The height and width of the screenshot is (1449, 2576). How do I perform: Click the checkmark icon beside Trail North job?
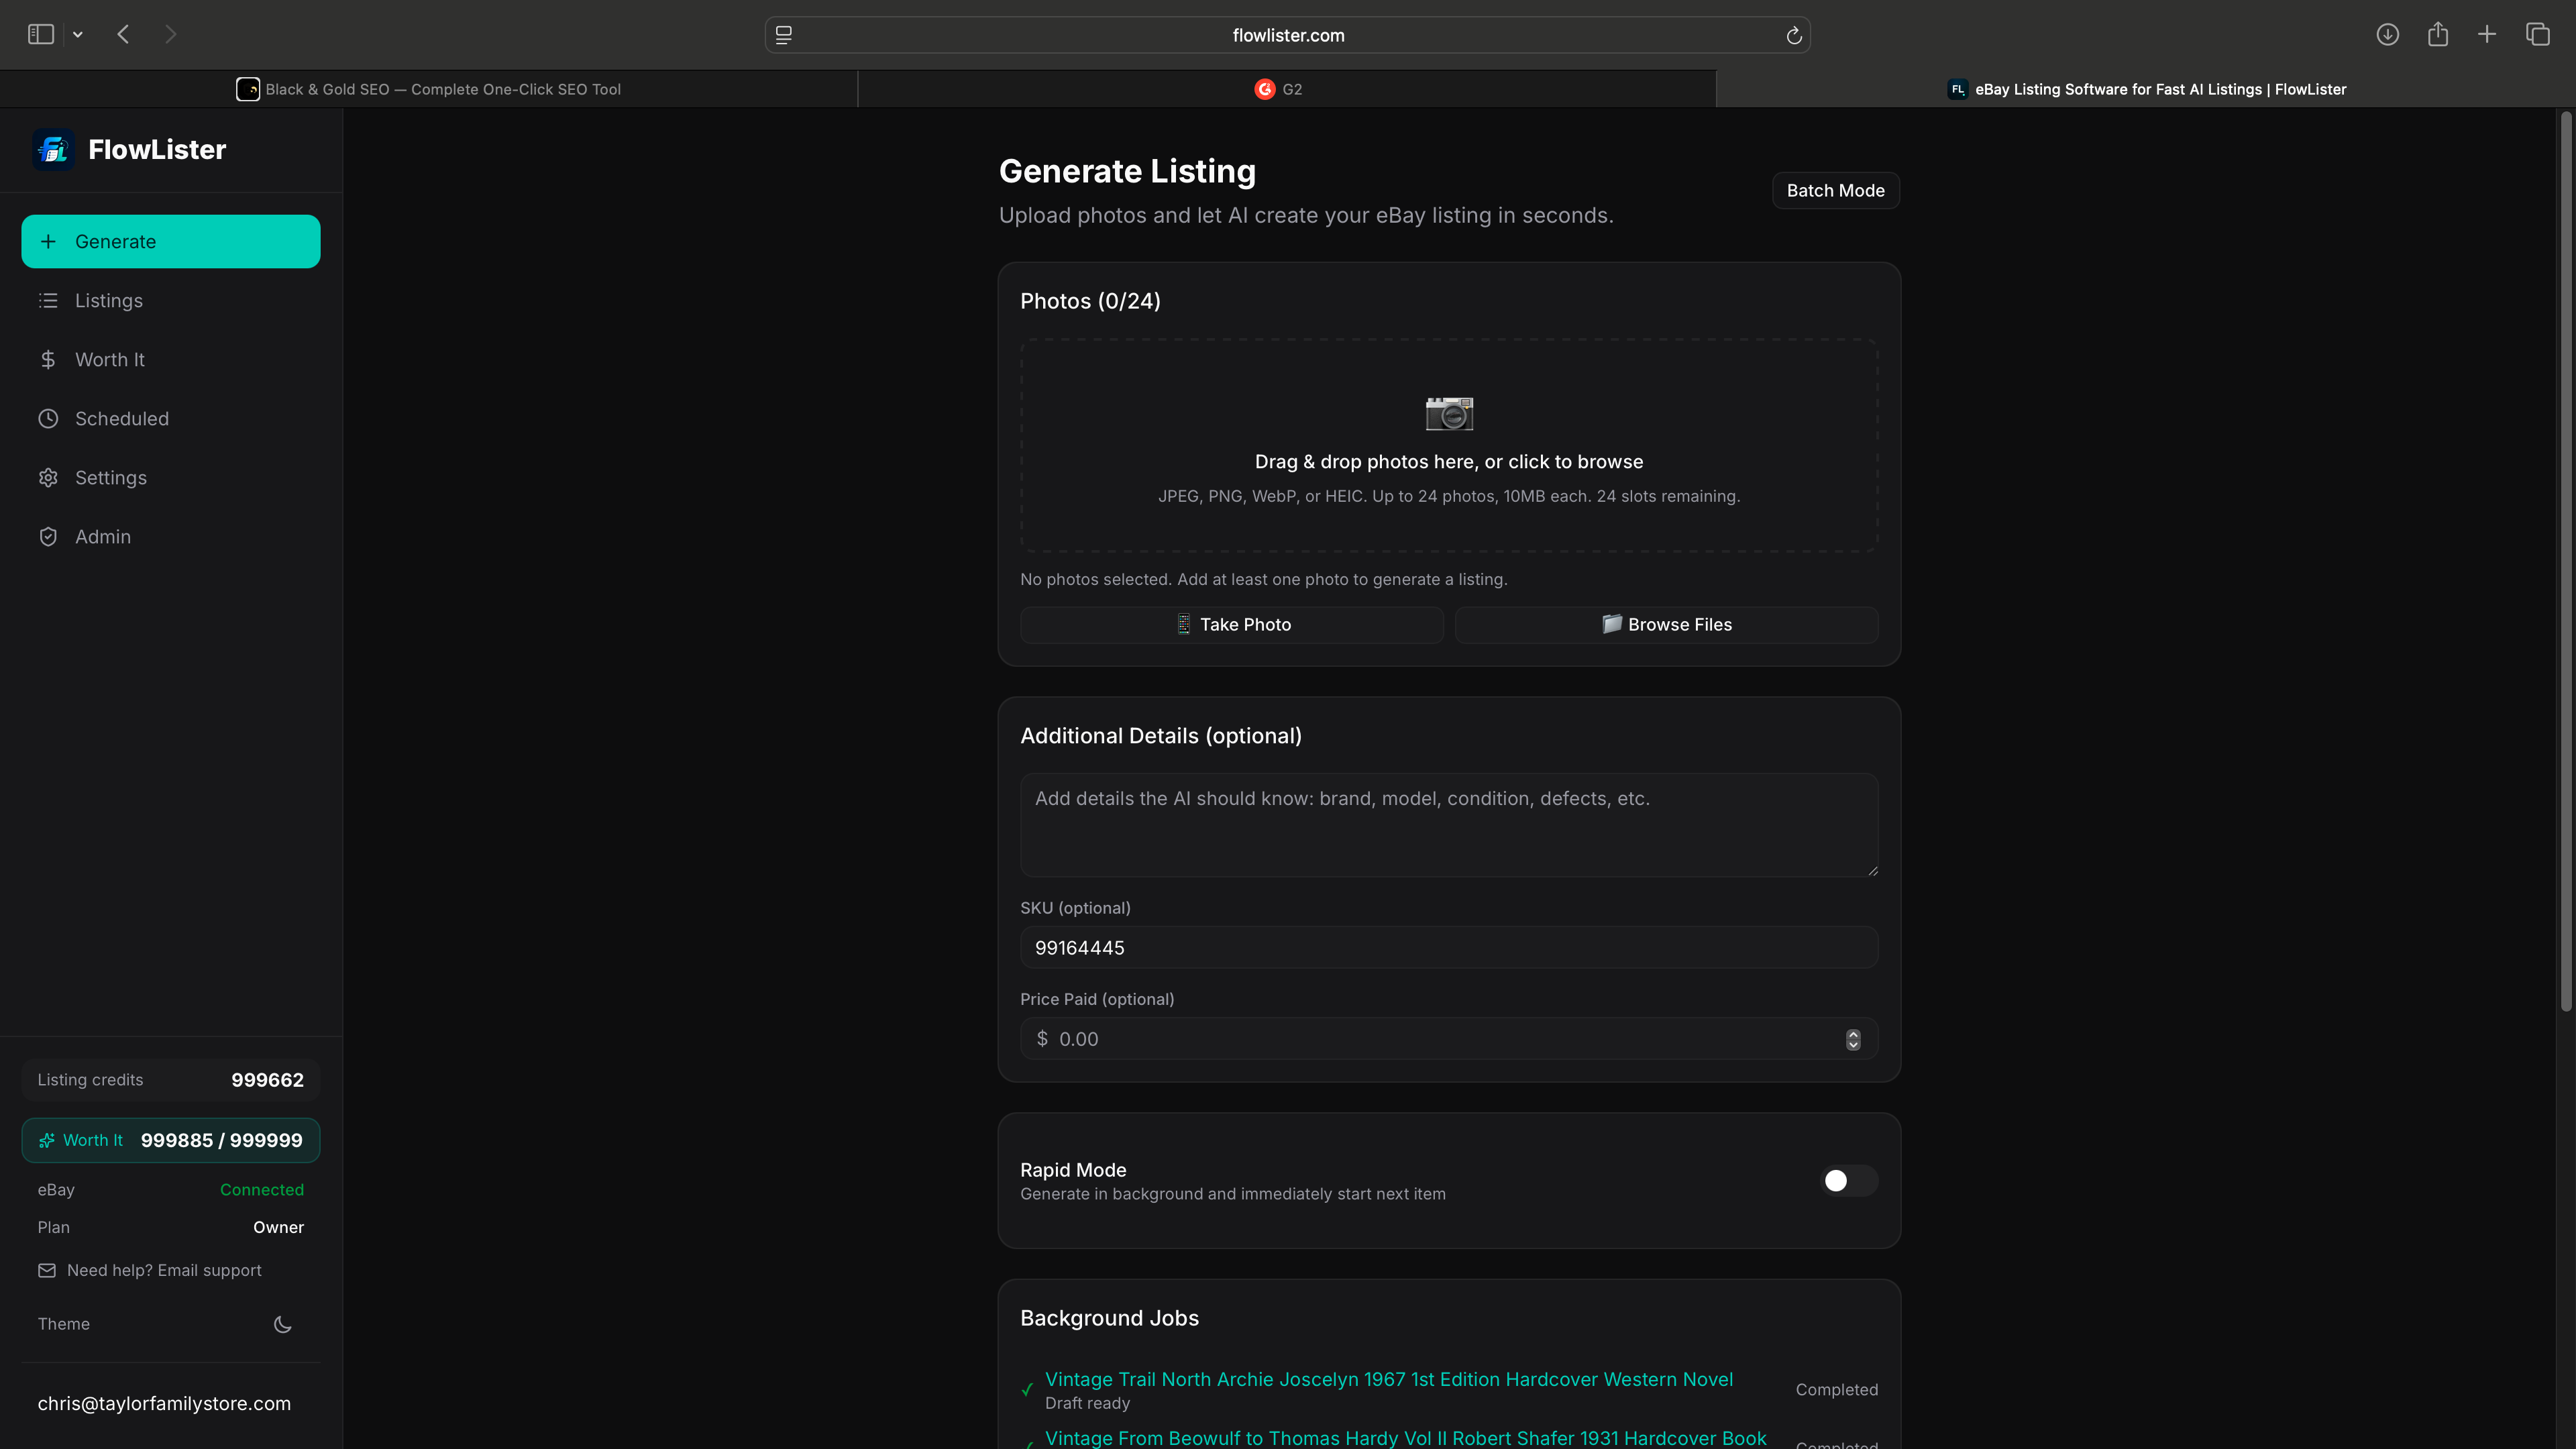click(x=1027, y=1390)
